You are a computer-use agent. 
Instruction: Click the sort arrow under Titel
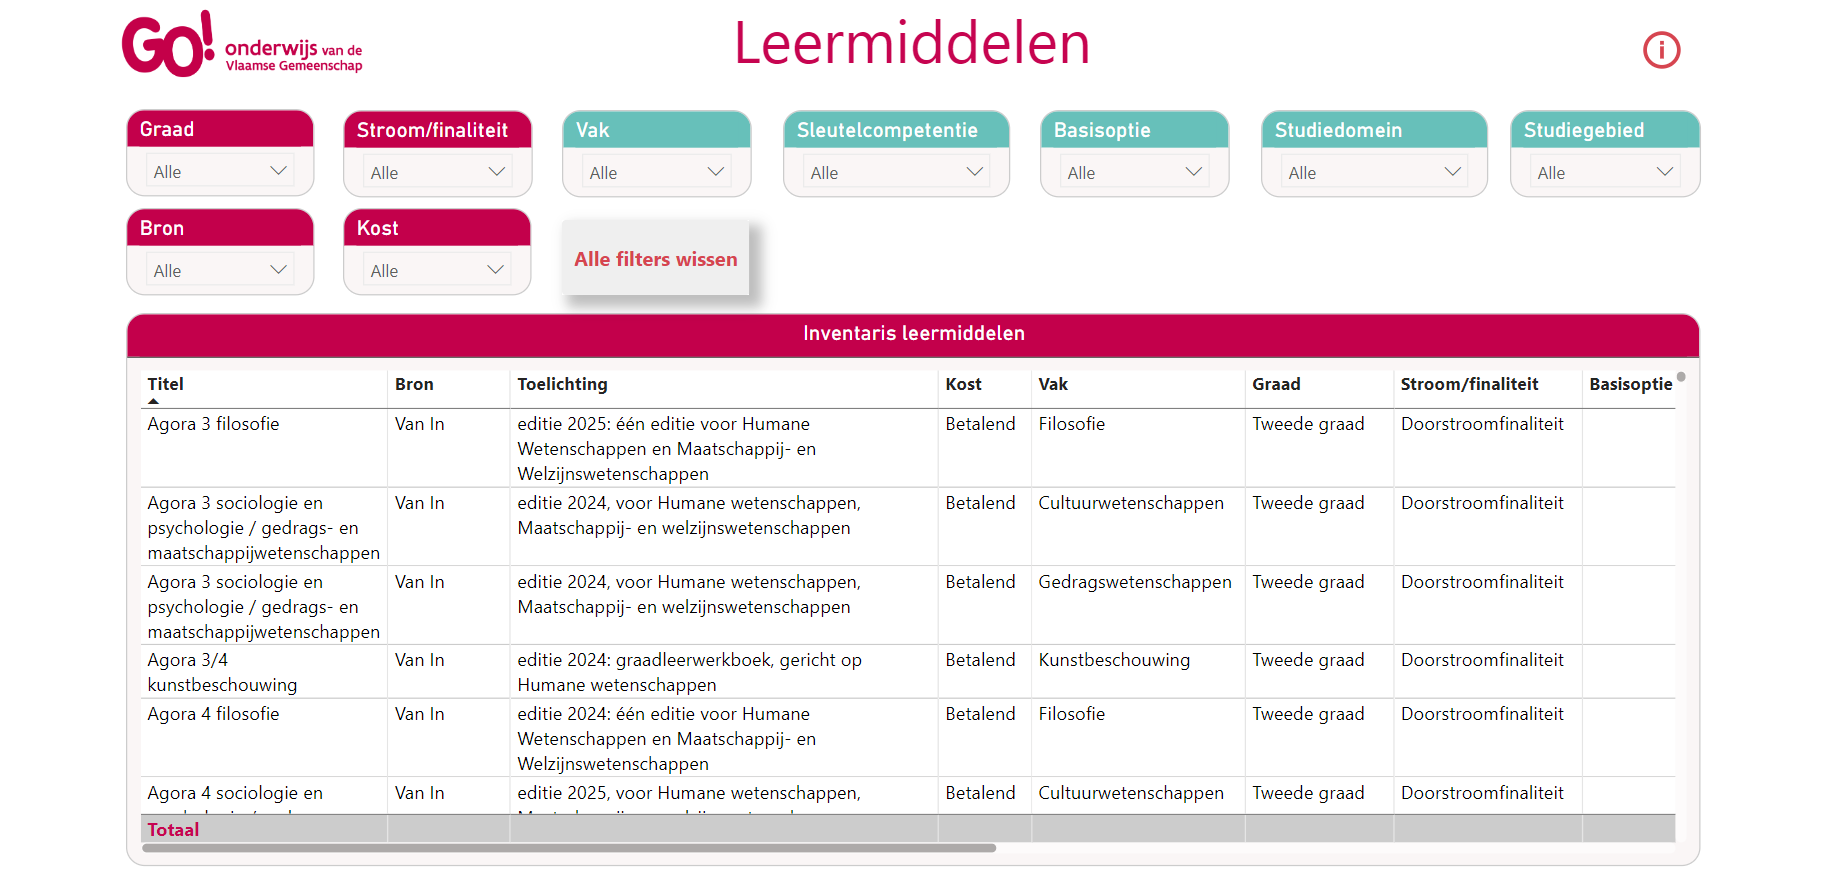pos(153,401)
